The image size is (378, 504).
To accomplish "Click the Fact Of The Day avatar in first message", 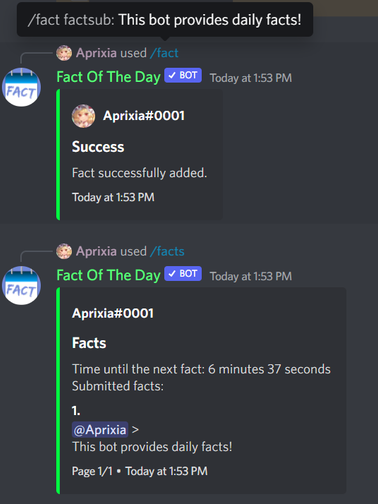I will pos(21,87).
